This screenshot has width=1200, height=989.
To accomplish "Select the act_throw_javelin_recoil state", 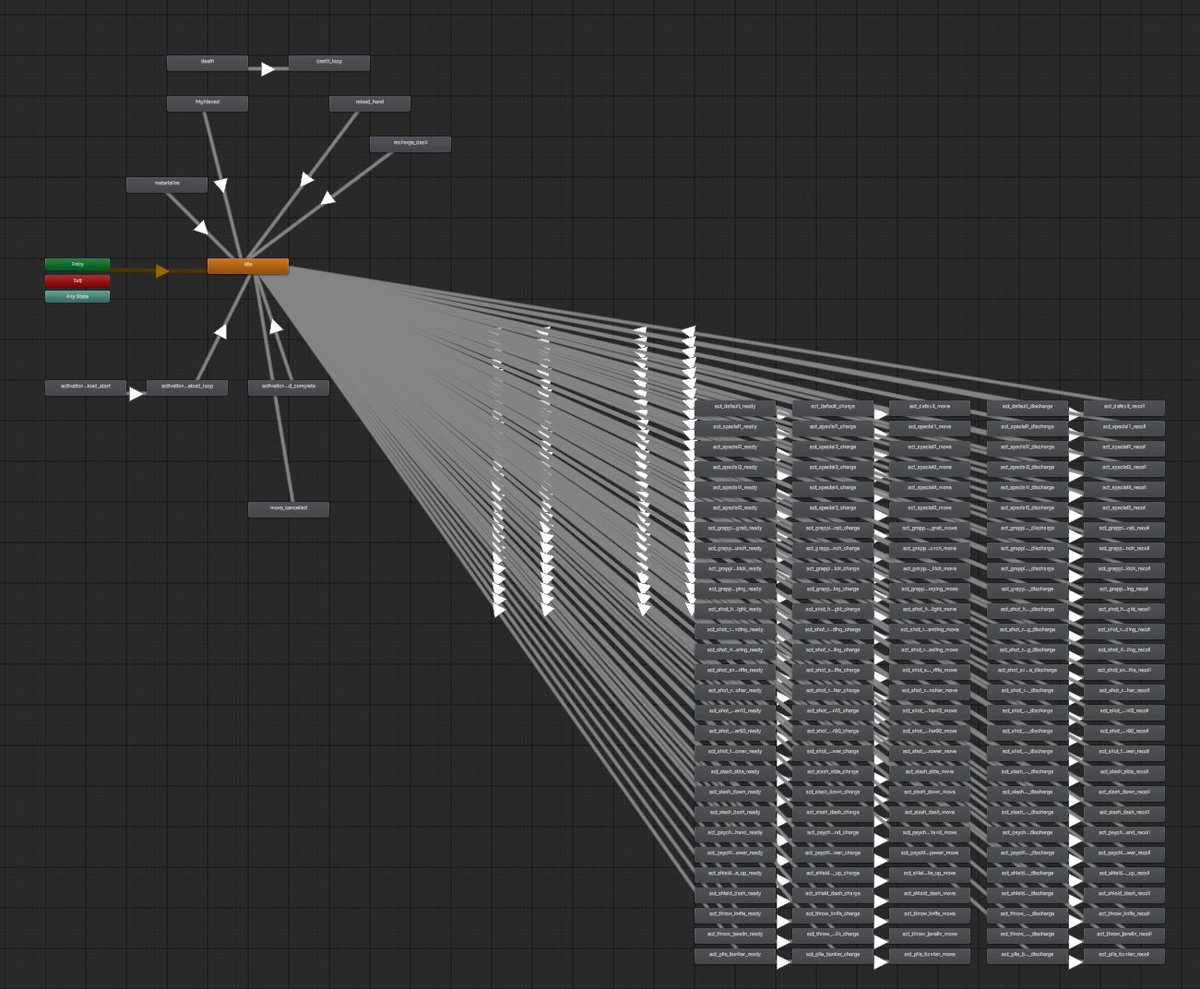I will tap(1124, 935).
